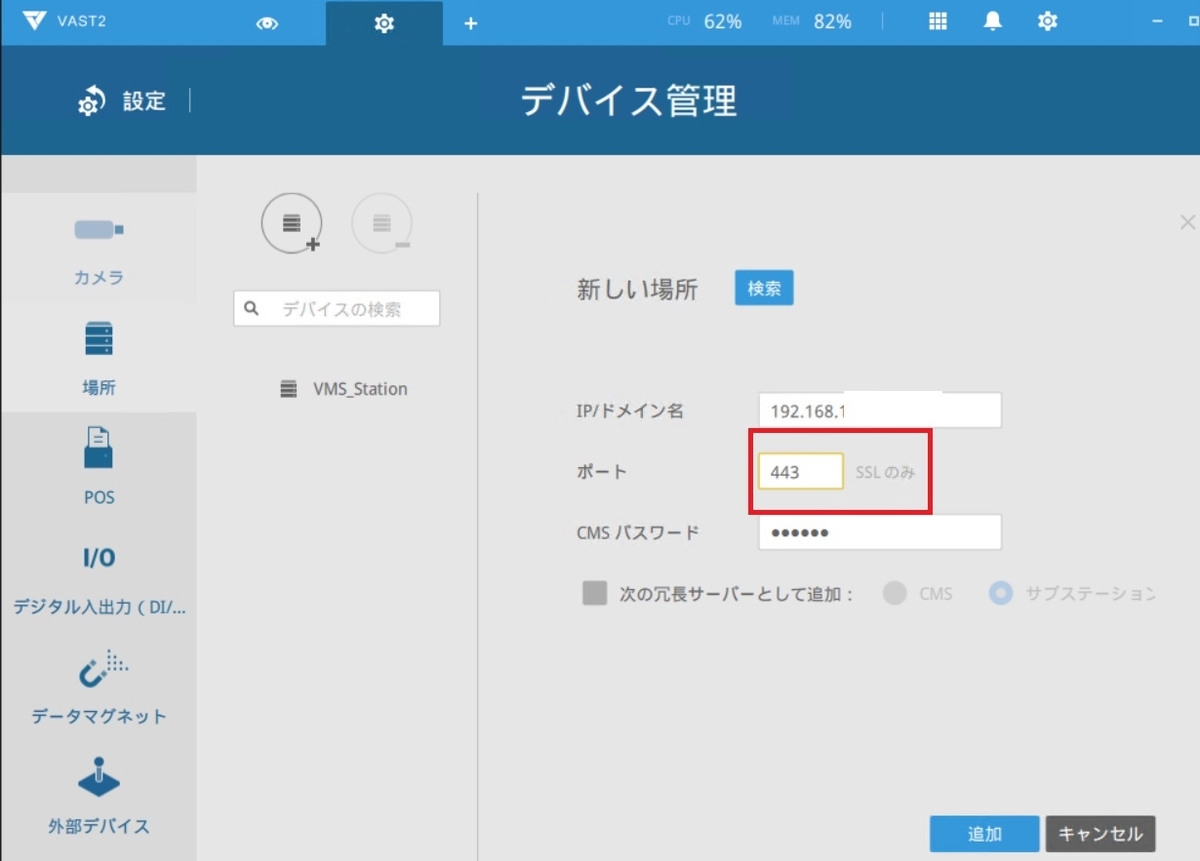
Task: Click the add station icon with plus
Action: pyautogui.click(x=292, y=224)
